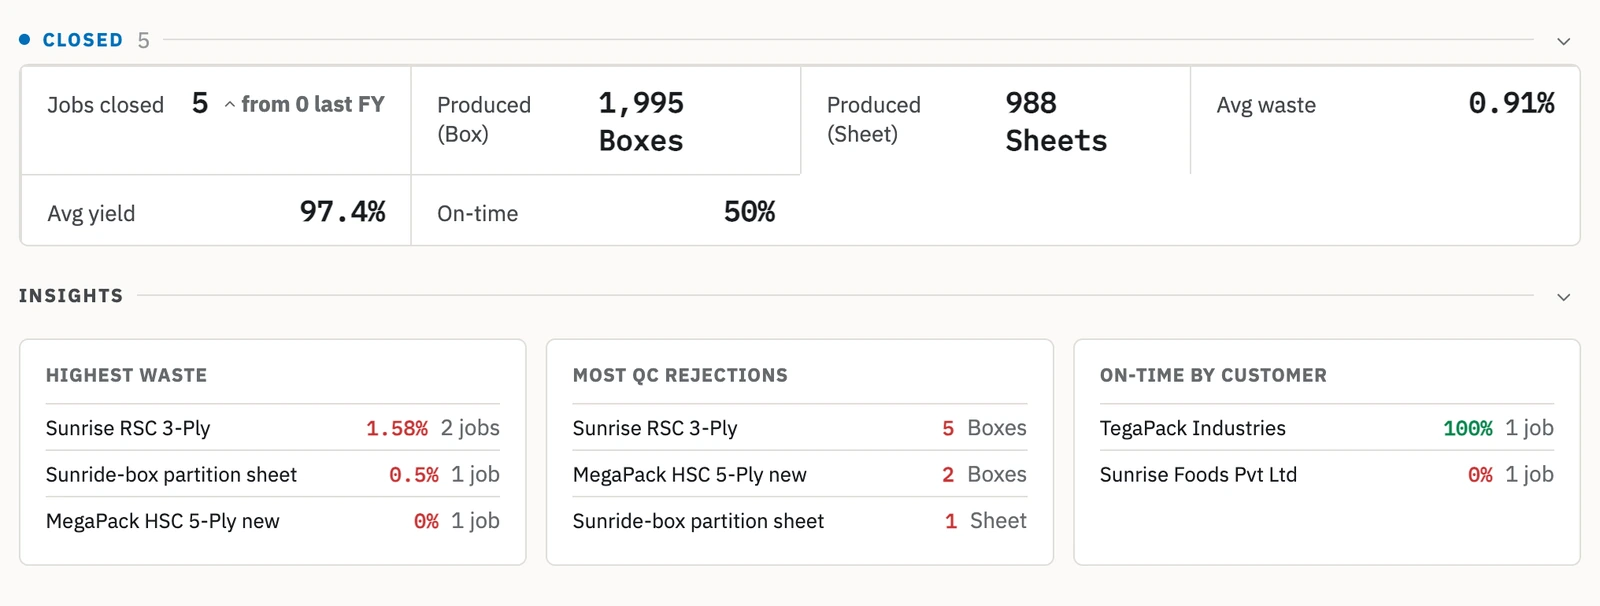Click '1 Sheet' rejection count
This screenshot has height=606, width=1600.
click(986, 521)
